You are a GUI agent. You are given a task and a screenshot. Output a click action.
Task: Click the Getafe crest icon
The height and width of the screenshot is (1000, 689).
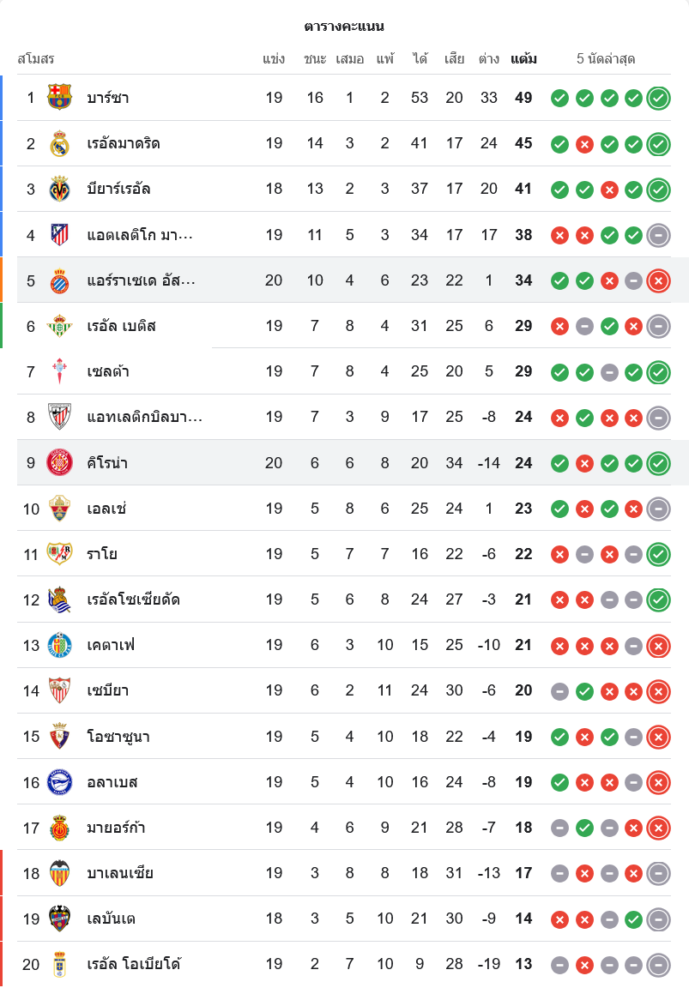pos(60,645)
